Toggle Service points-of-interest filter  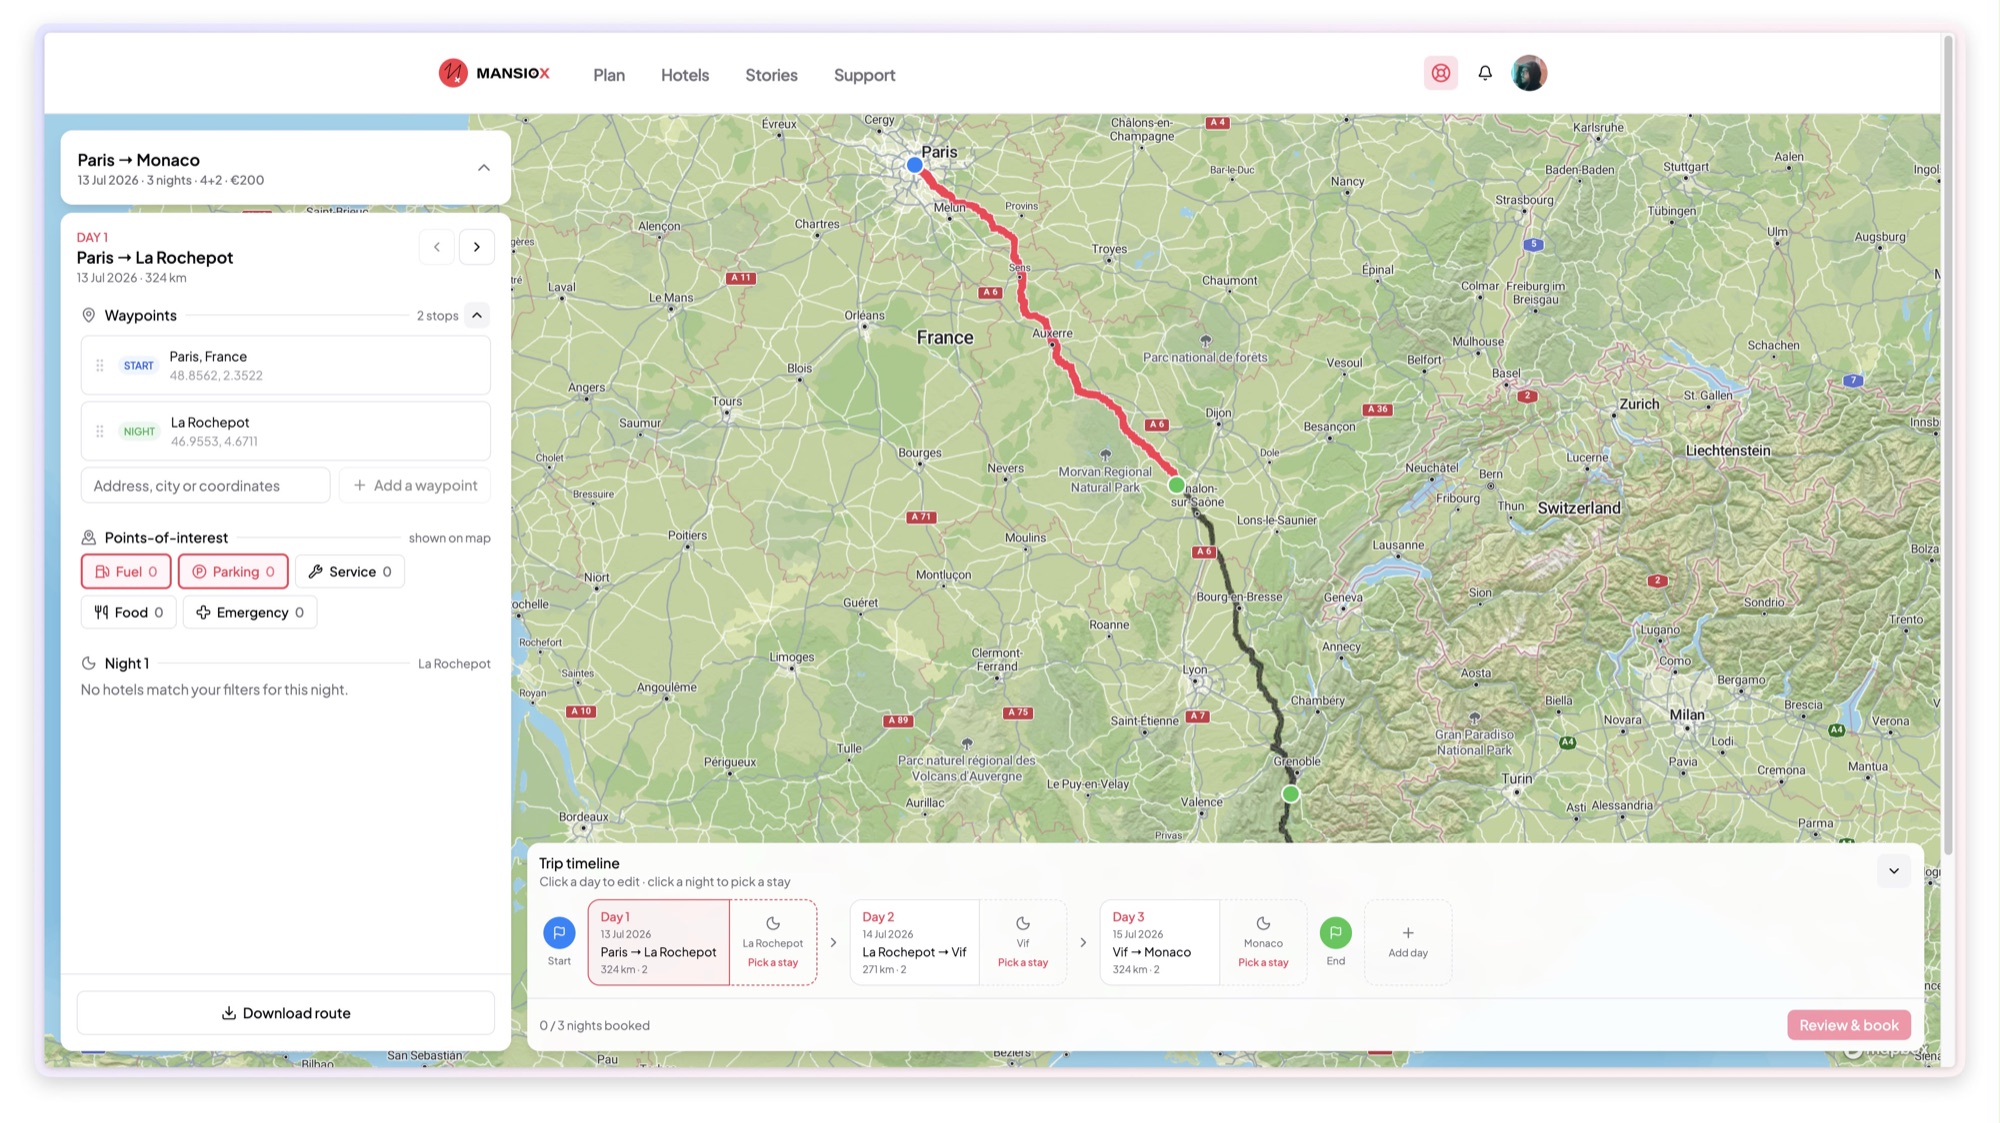point(349,572)
